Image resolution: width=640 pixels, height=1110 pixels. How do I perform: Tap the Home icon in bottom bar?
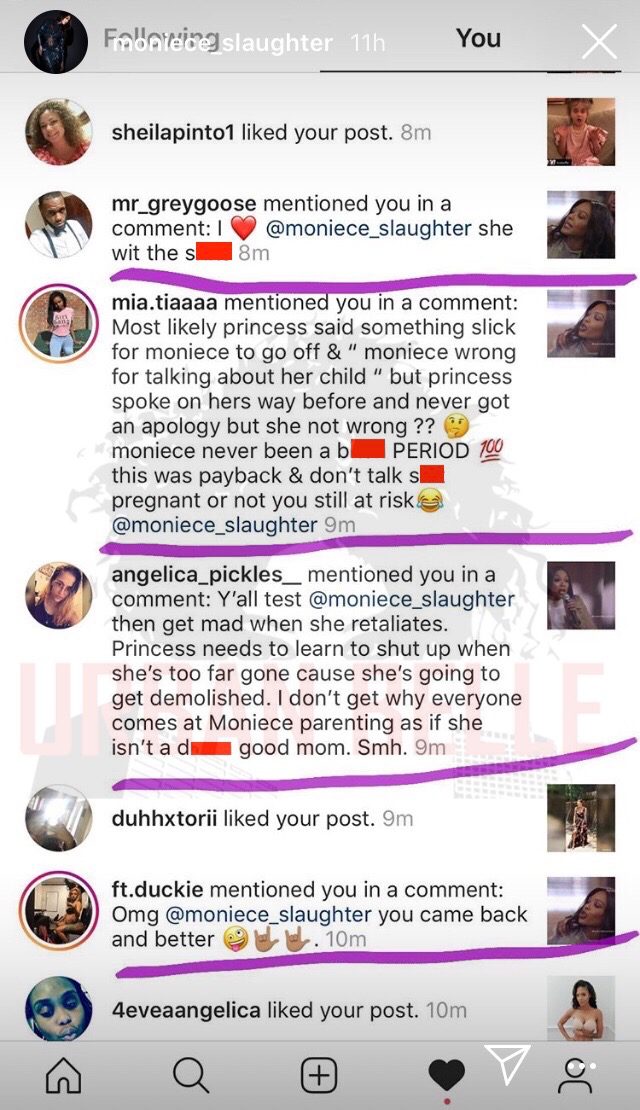63,1077
